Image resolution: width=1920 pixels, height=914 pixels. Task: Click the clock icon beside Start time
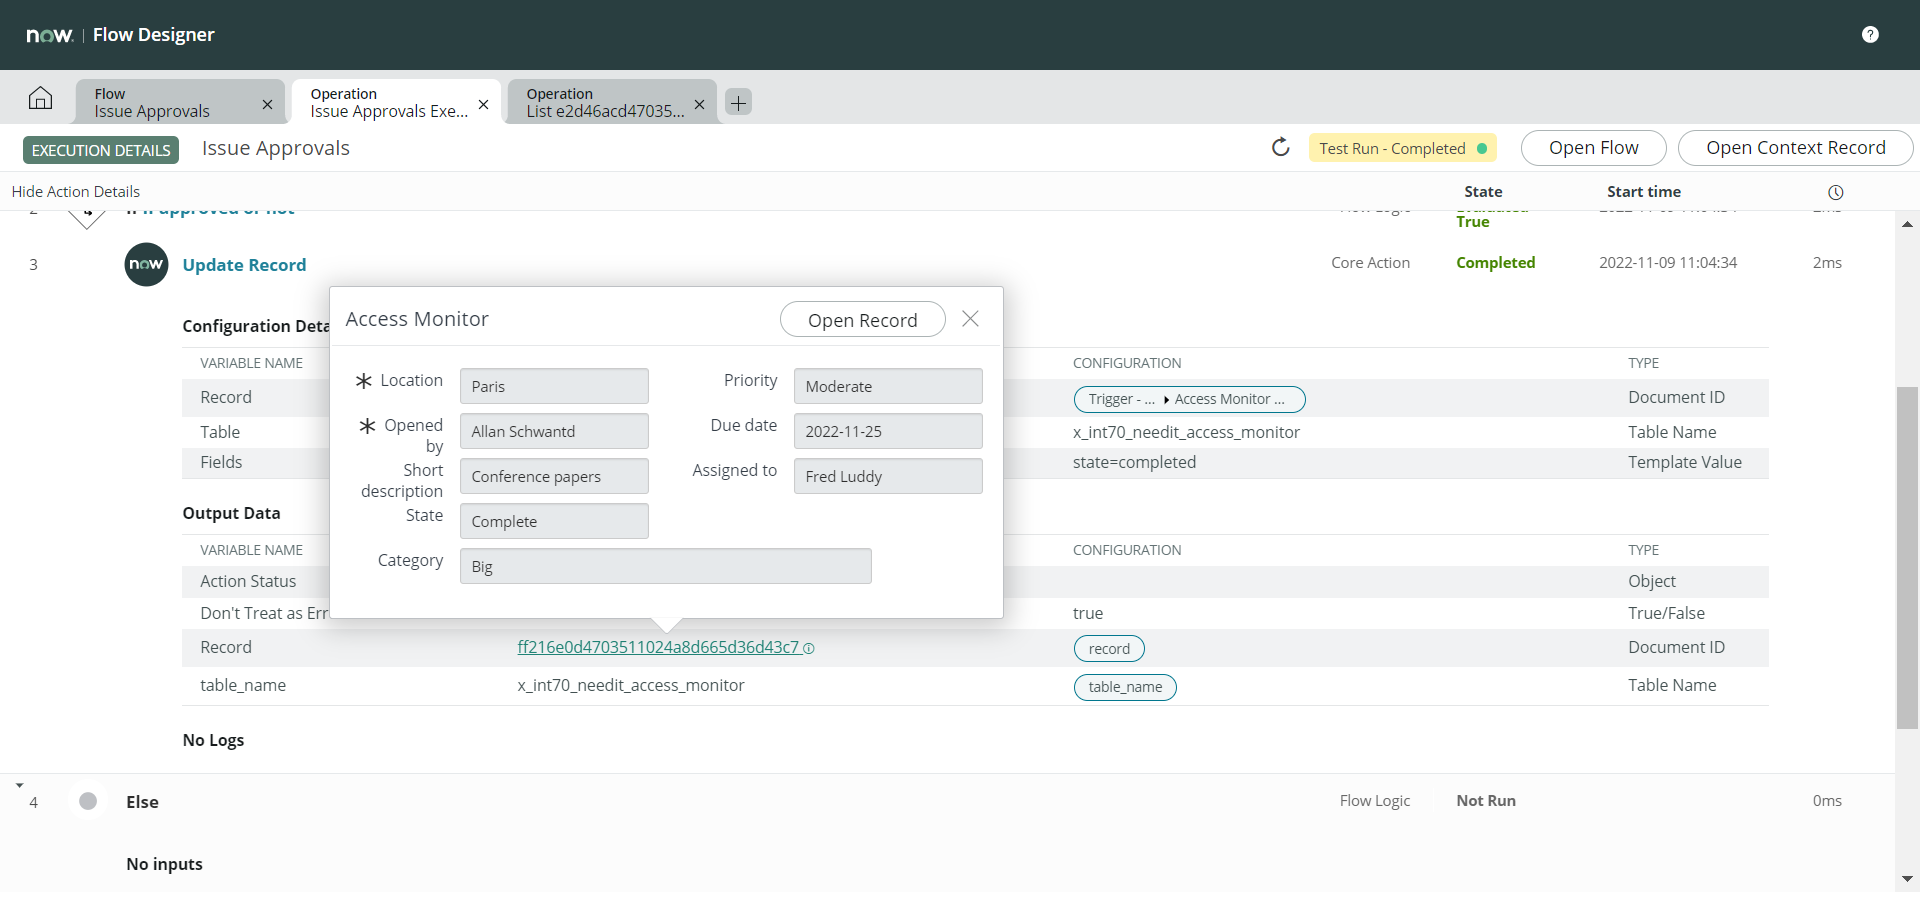(1838, 192)
